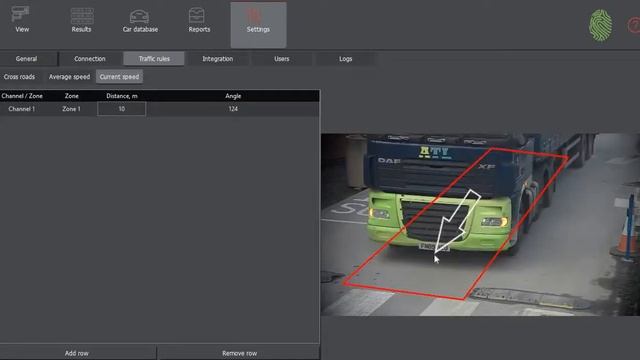Select the Channel 1 cell
Viewport: 640px width, 360px height.
(22, 109)
